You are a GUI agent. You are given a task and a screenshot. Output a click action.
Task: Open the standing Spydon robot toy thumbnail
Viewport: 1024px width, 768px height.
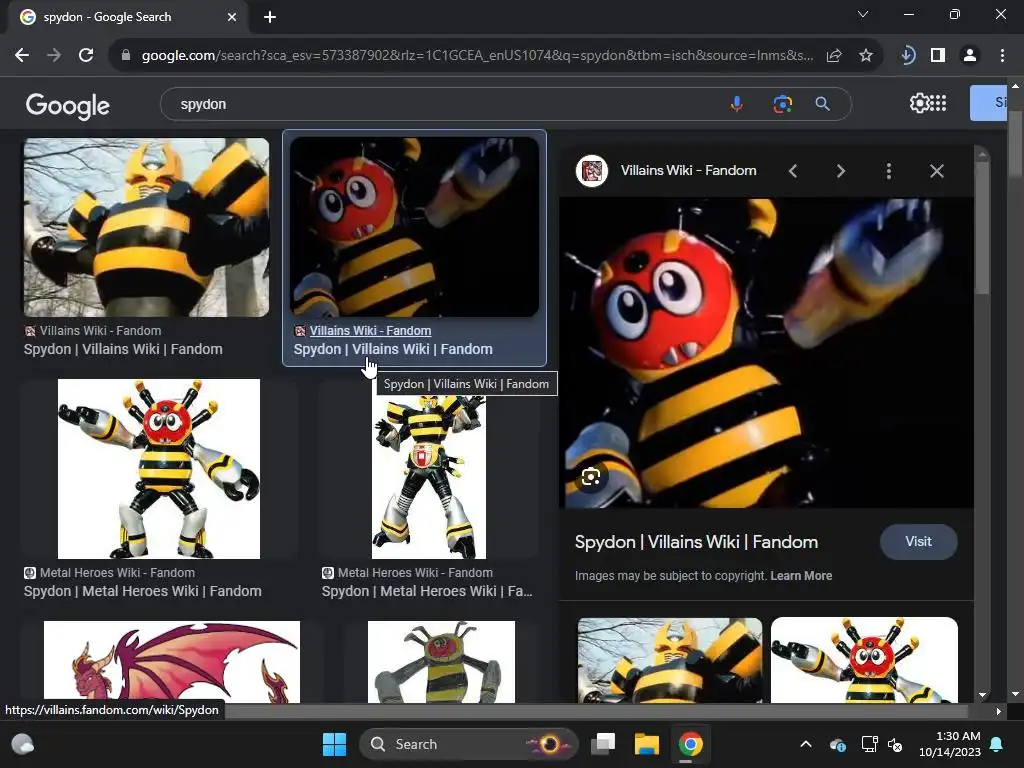[x=429, y=477]
